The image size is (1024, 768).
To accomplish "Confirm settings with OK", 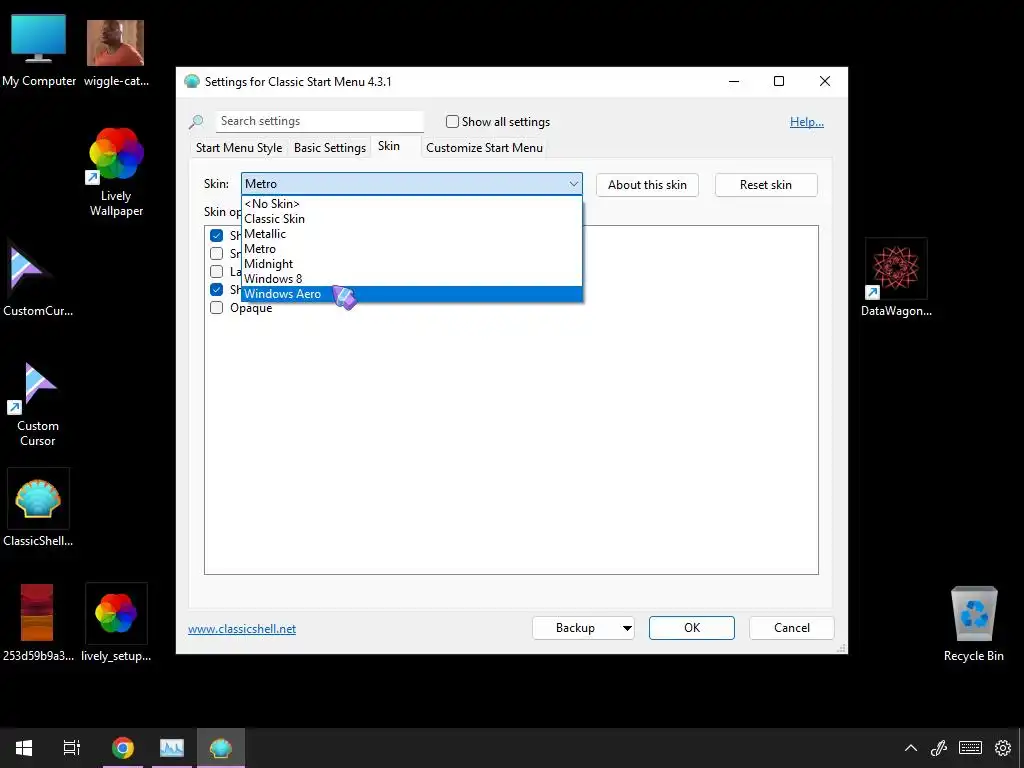I will tap(692, 628).
